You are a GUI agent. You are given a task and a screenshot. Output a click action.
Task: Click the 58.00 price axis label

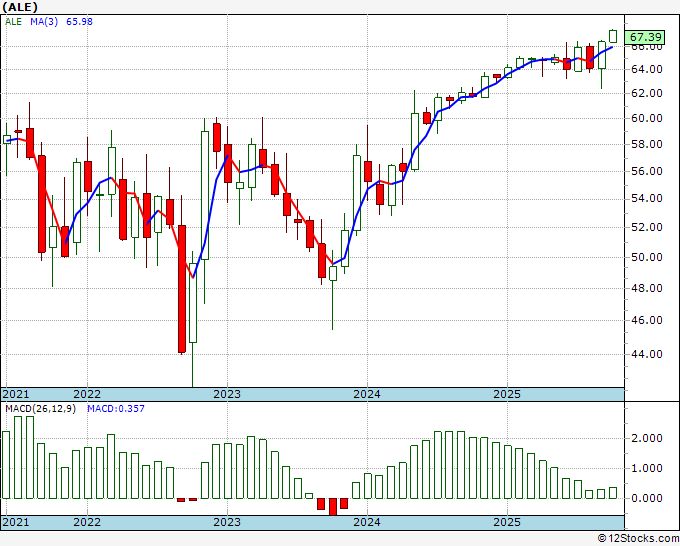click(647, 144)
